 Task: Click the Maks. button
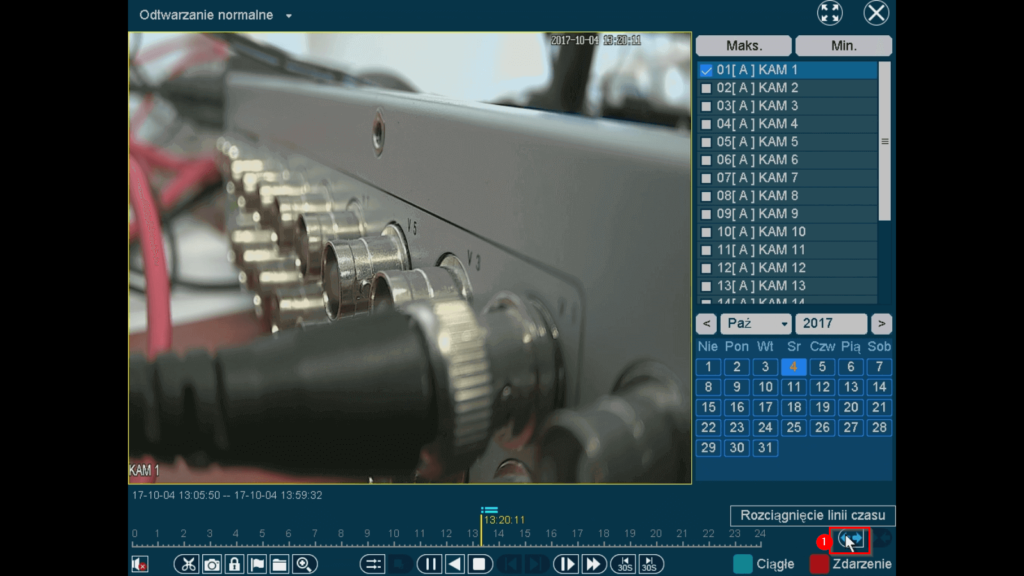(x=743, y=46)
